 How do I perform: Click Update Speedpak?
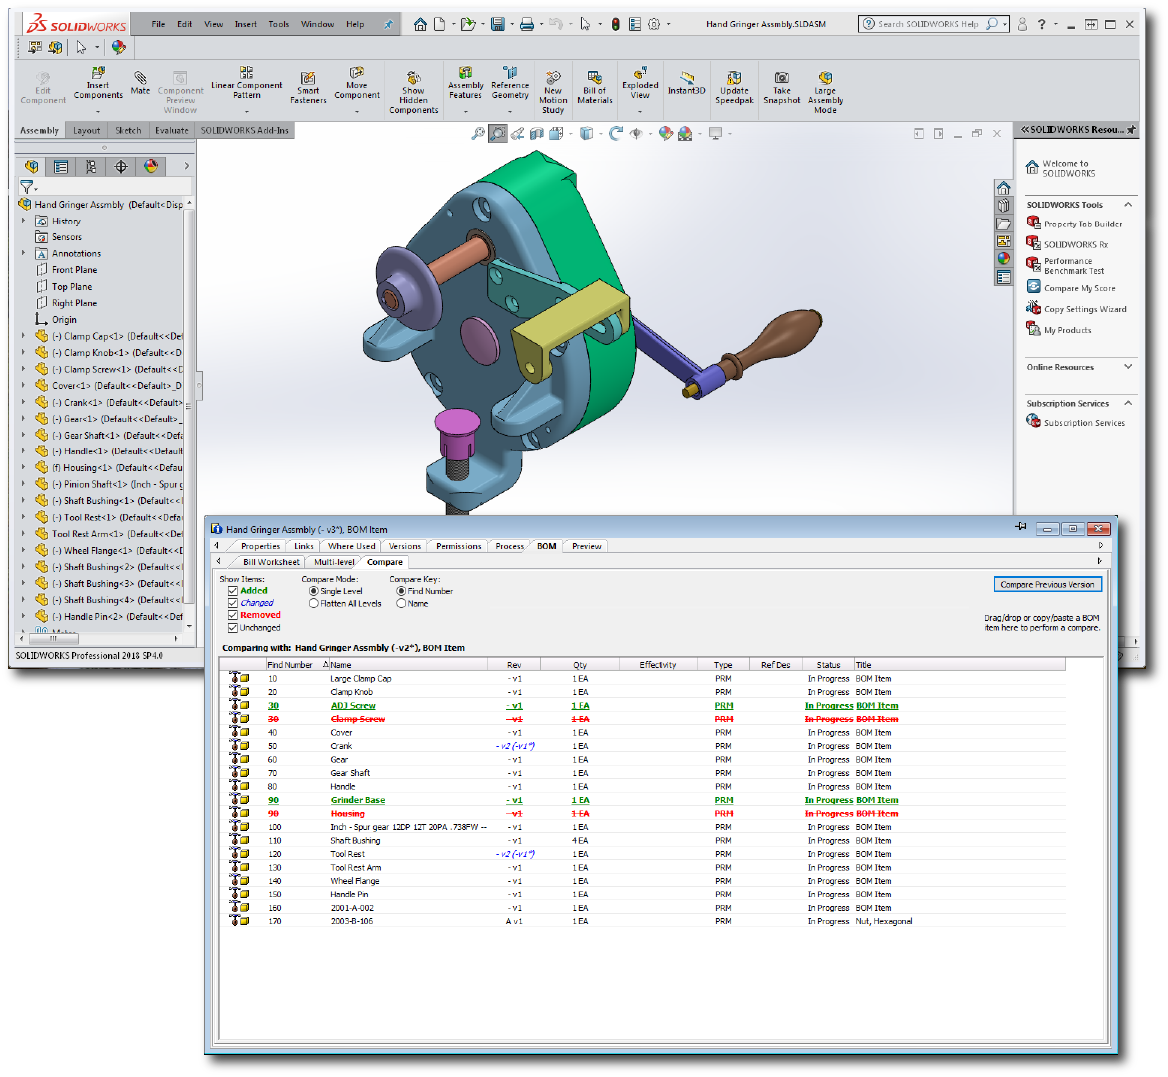tap(734, 89)
